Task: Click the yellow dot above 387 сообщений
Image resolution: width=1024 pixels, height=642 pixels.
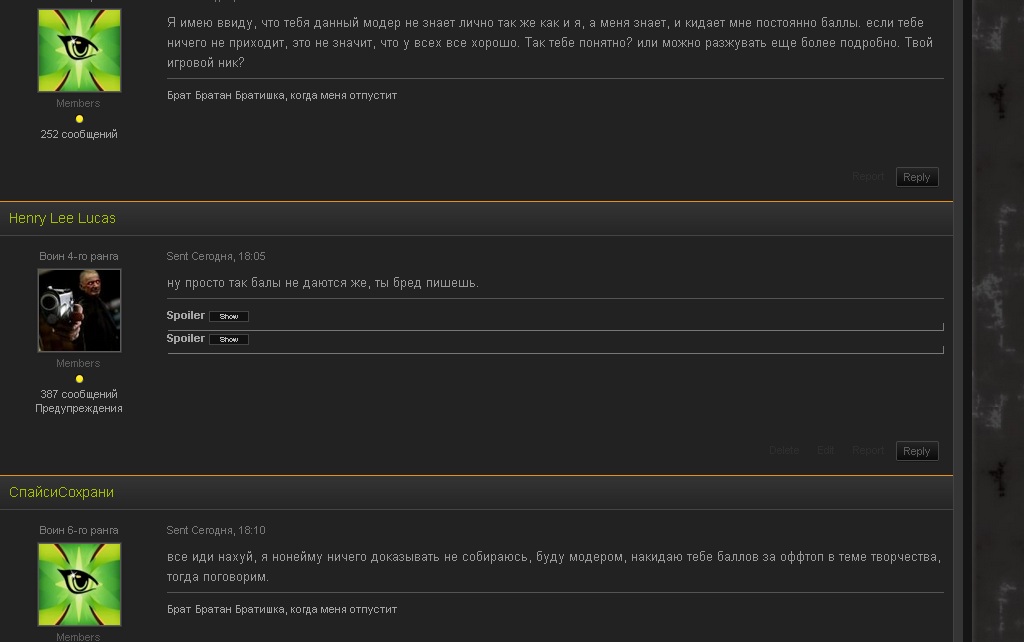Action: point(79,379)
